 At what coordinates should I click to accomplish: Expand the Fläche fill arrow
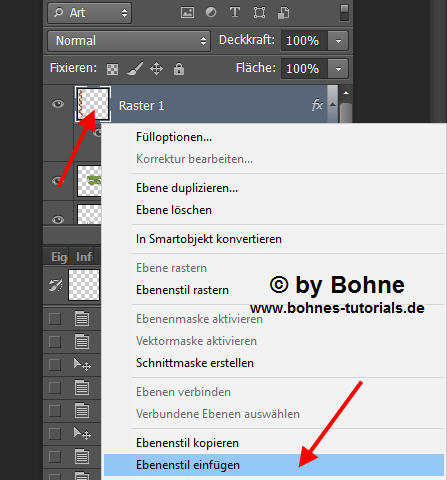click(x=338, y=69)
